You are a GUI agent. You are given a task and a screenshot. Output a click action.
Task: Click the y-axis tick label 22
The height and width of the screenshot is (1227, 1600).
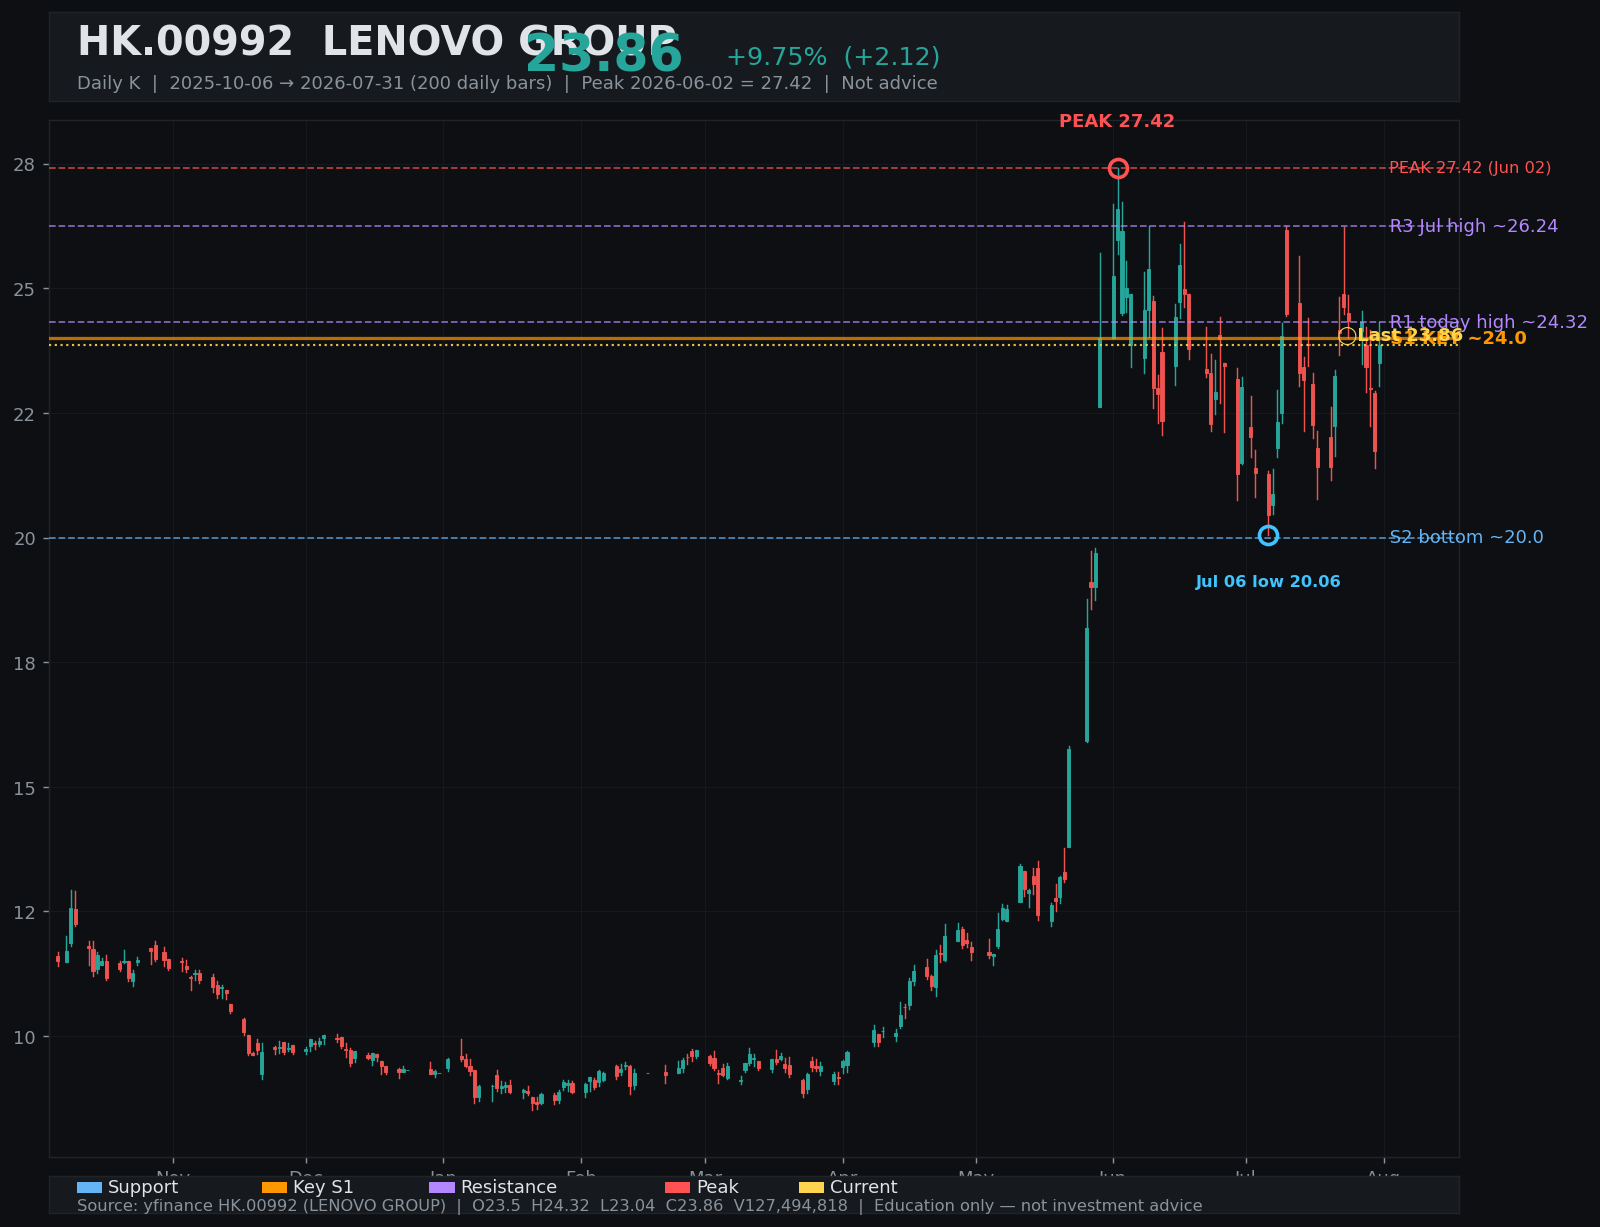pos(25,414)
